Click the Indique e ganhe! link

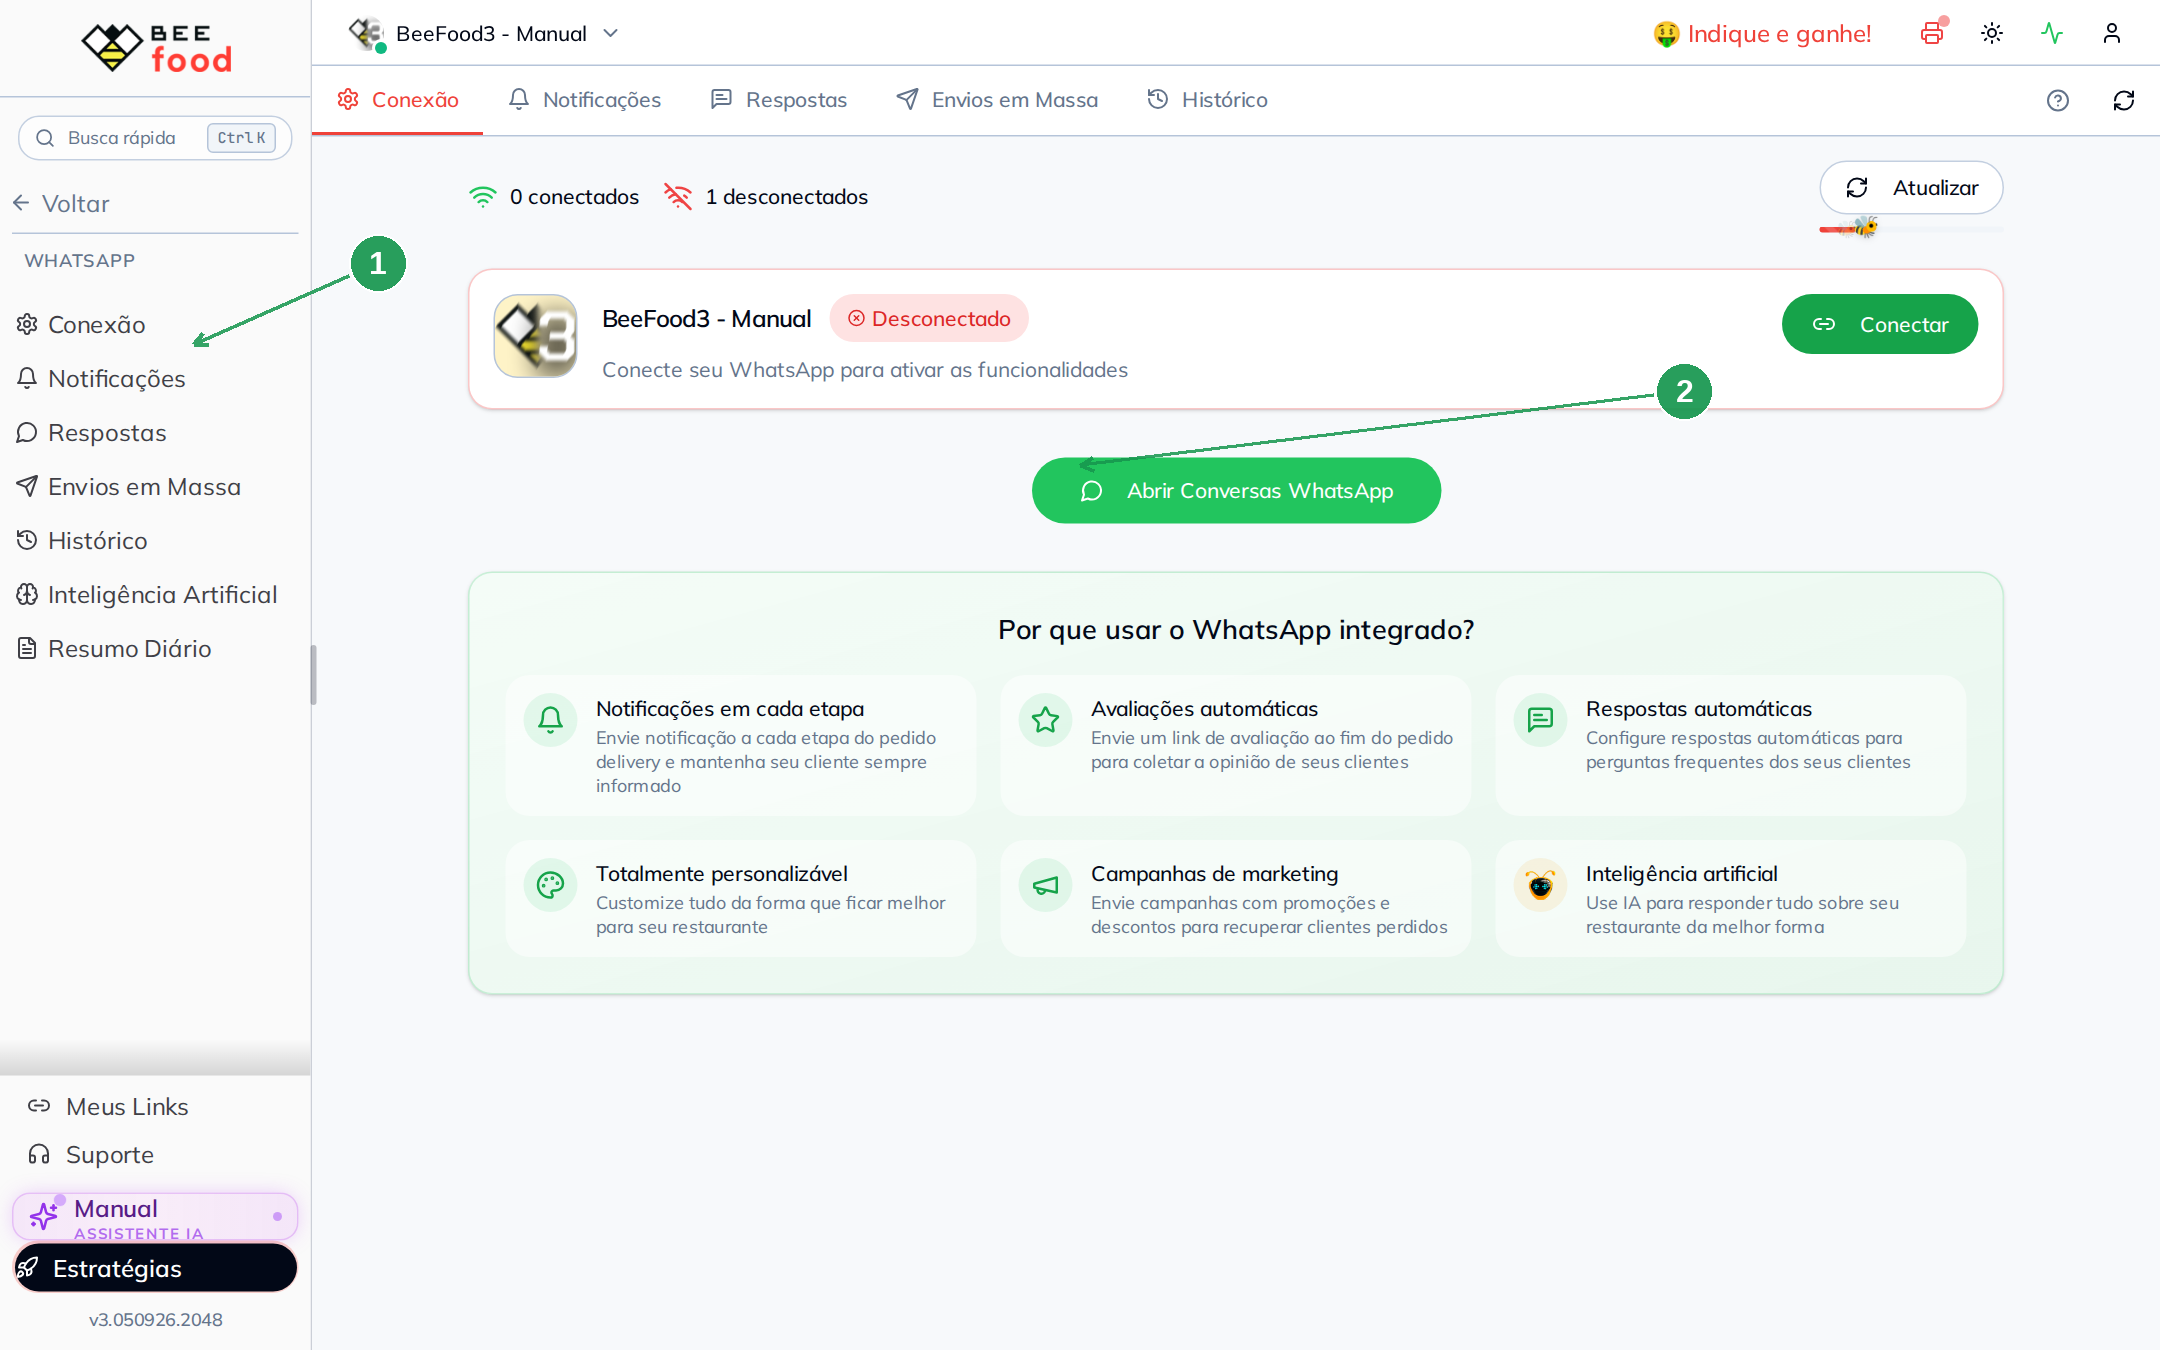click(x=1763, y=34)
